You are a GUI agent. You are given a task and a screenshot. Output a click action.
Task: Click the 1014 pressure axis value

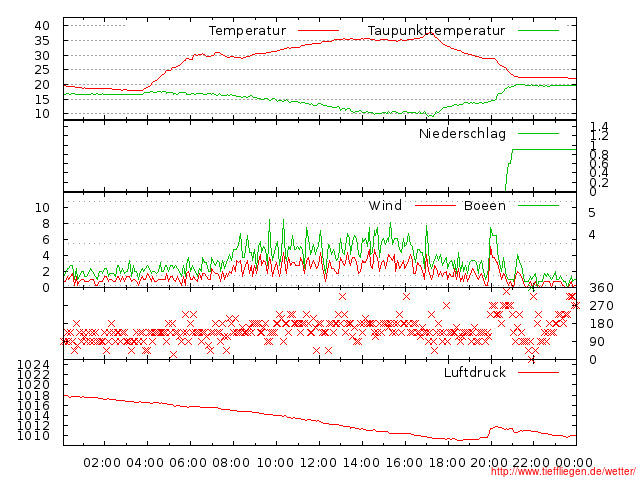click(33, 416)
